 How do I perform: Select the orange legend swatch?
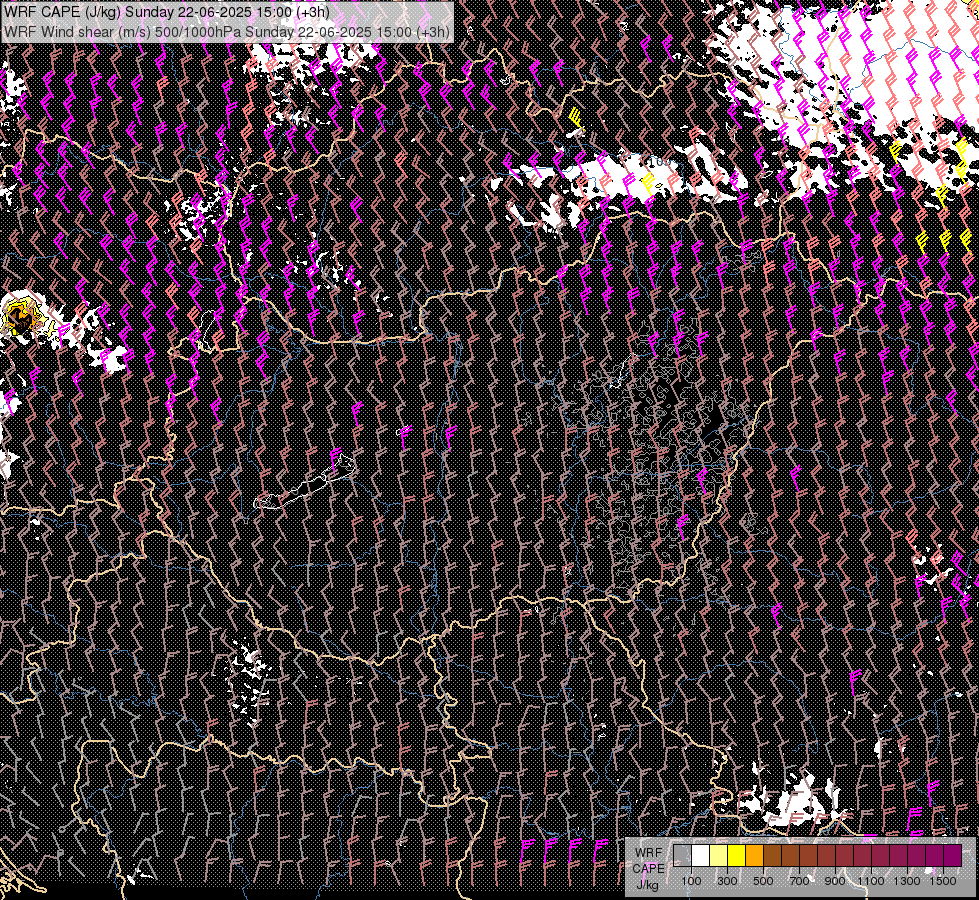pyautogui.click(x=754, y=856)
